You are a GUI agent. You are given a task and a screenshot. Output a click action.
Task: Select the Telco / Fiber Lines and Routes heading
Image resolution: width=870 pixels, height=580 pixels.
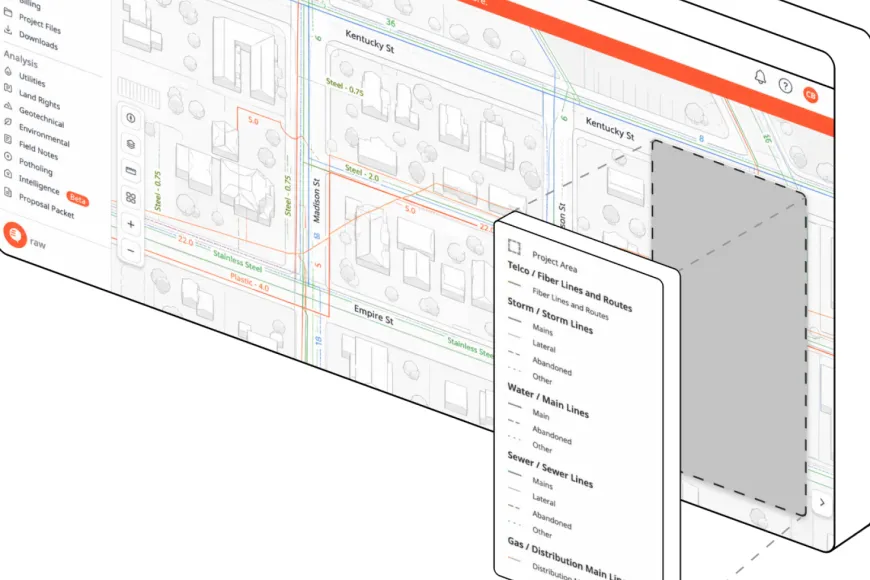pos(570,286)
